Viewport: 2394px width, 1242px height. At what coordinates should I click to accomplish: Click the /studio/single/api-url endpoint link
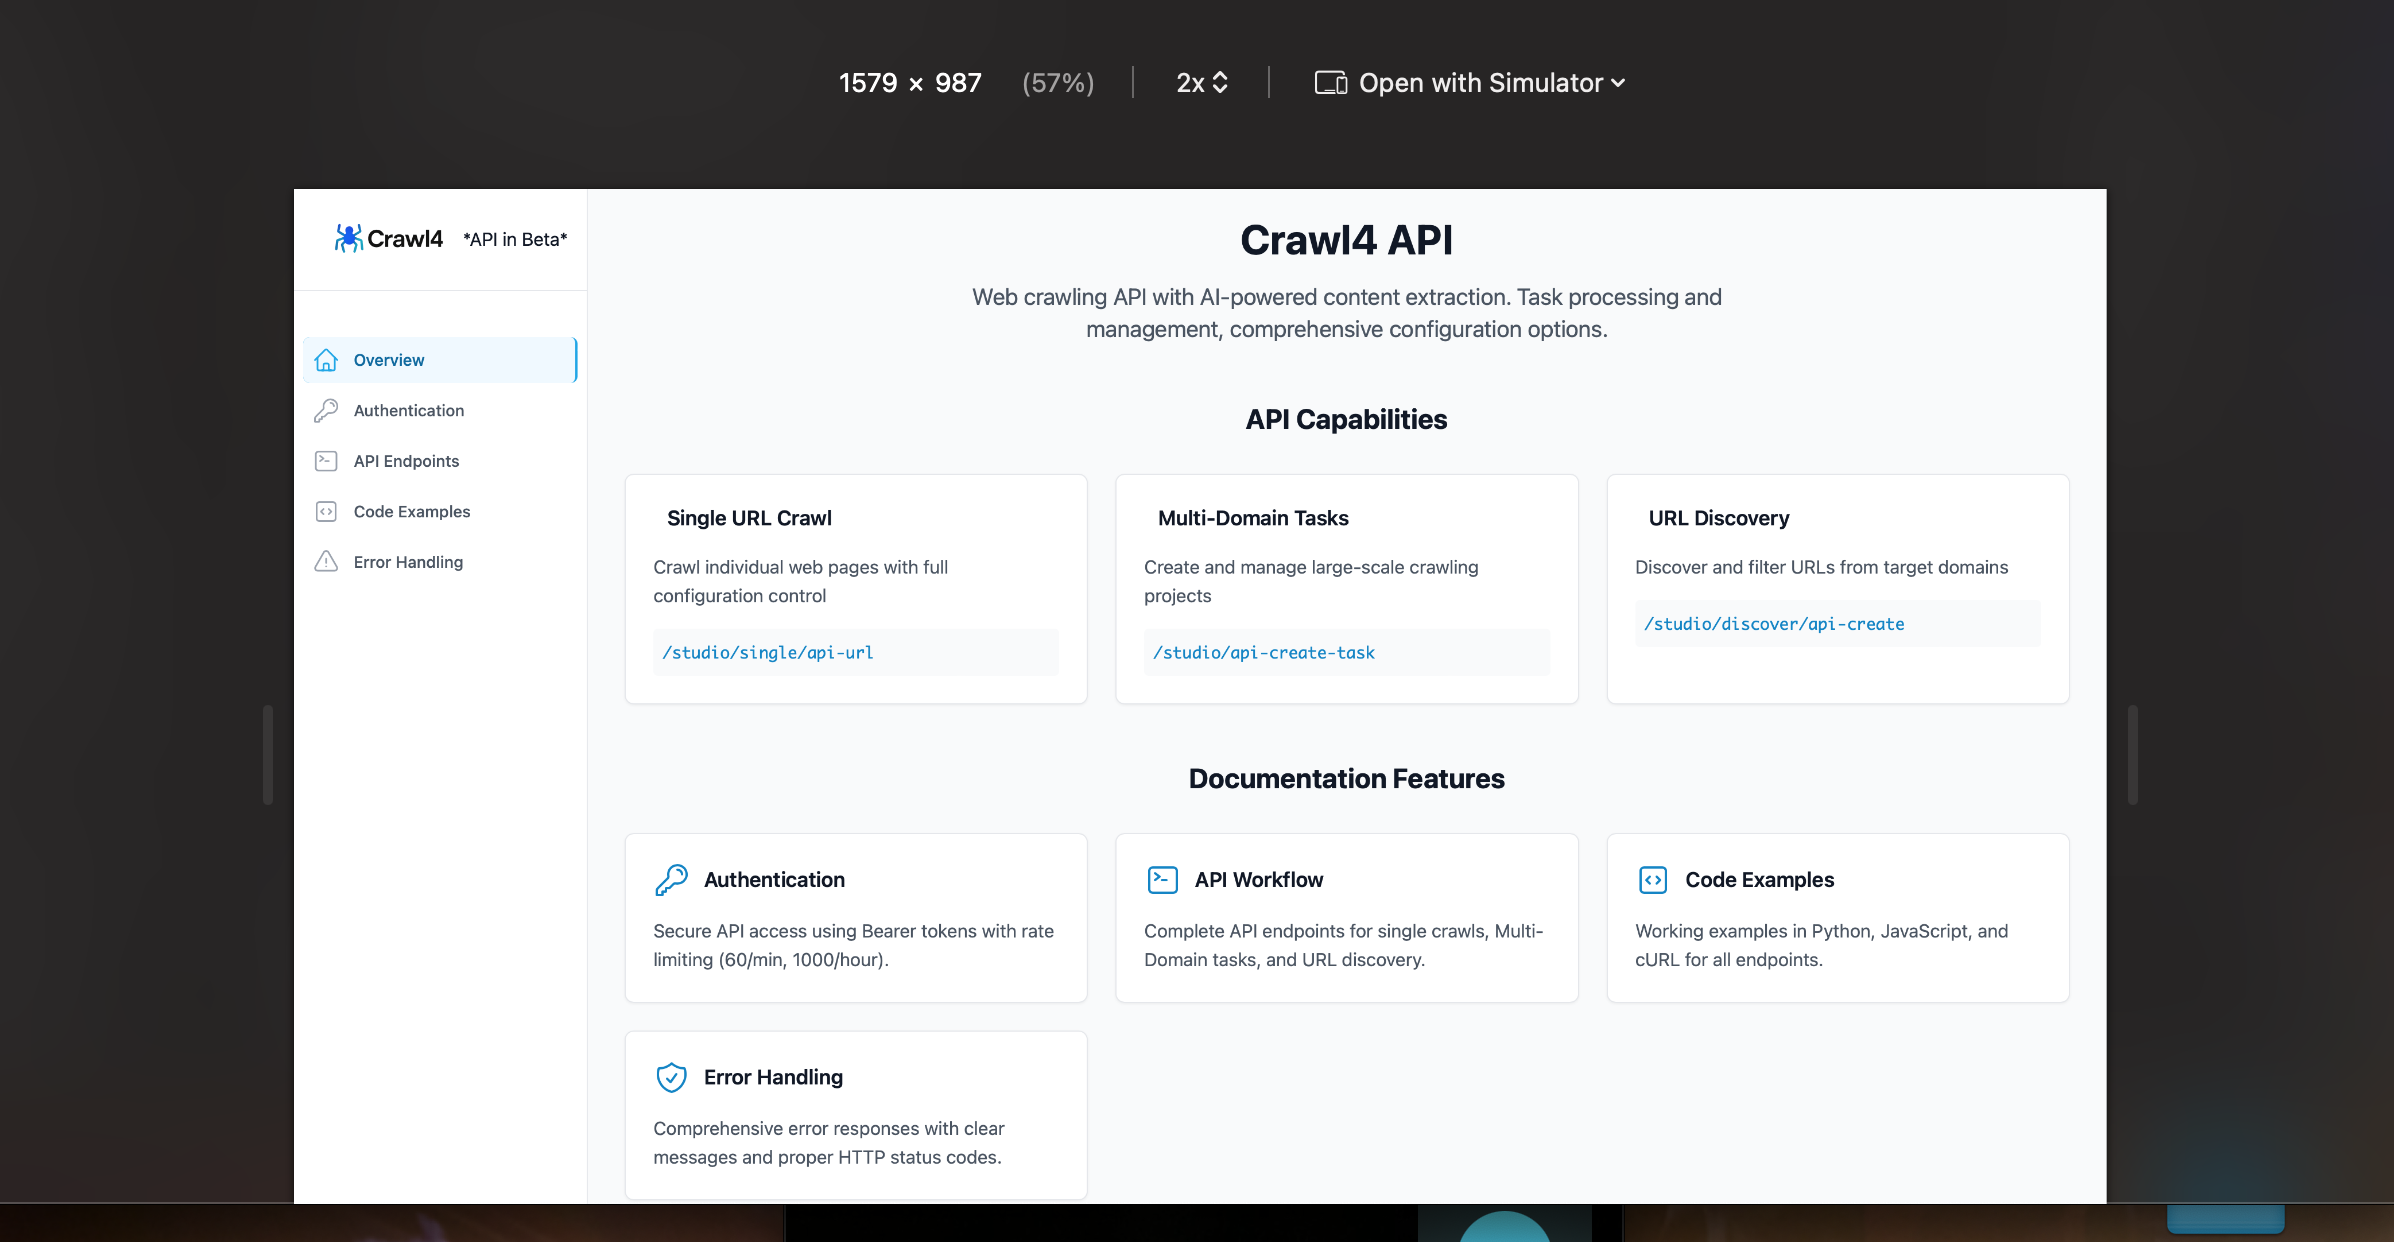[x=767, y=652]
